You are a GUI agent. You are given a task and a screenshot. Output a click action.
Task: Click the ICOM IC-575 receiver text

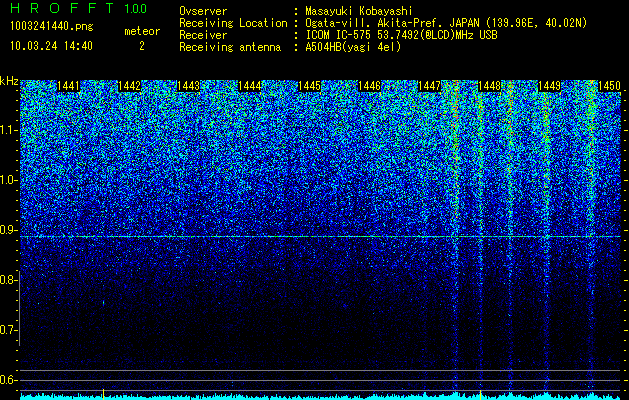coord(402,35)
